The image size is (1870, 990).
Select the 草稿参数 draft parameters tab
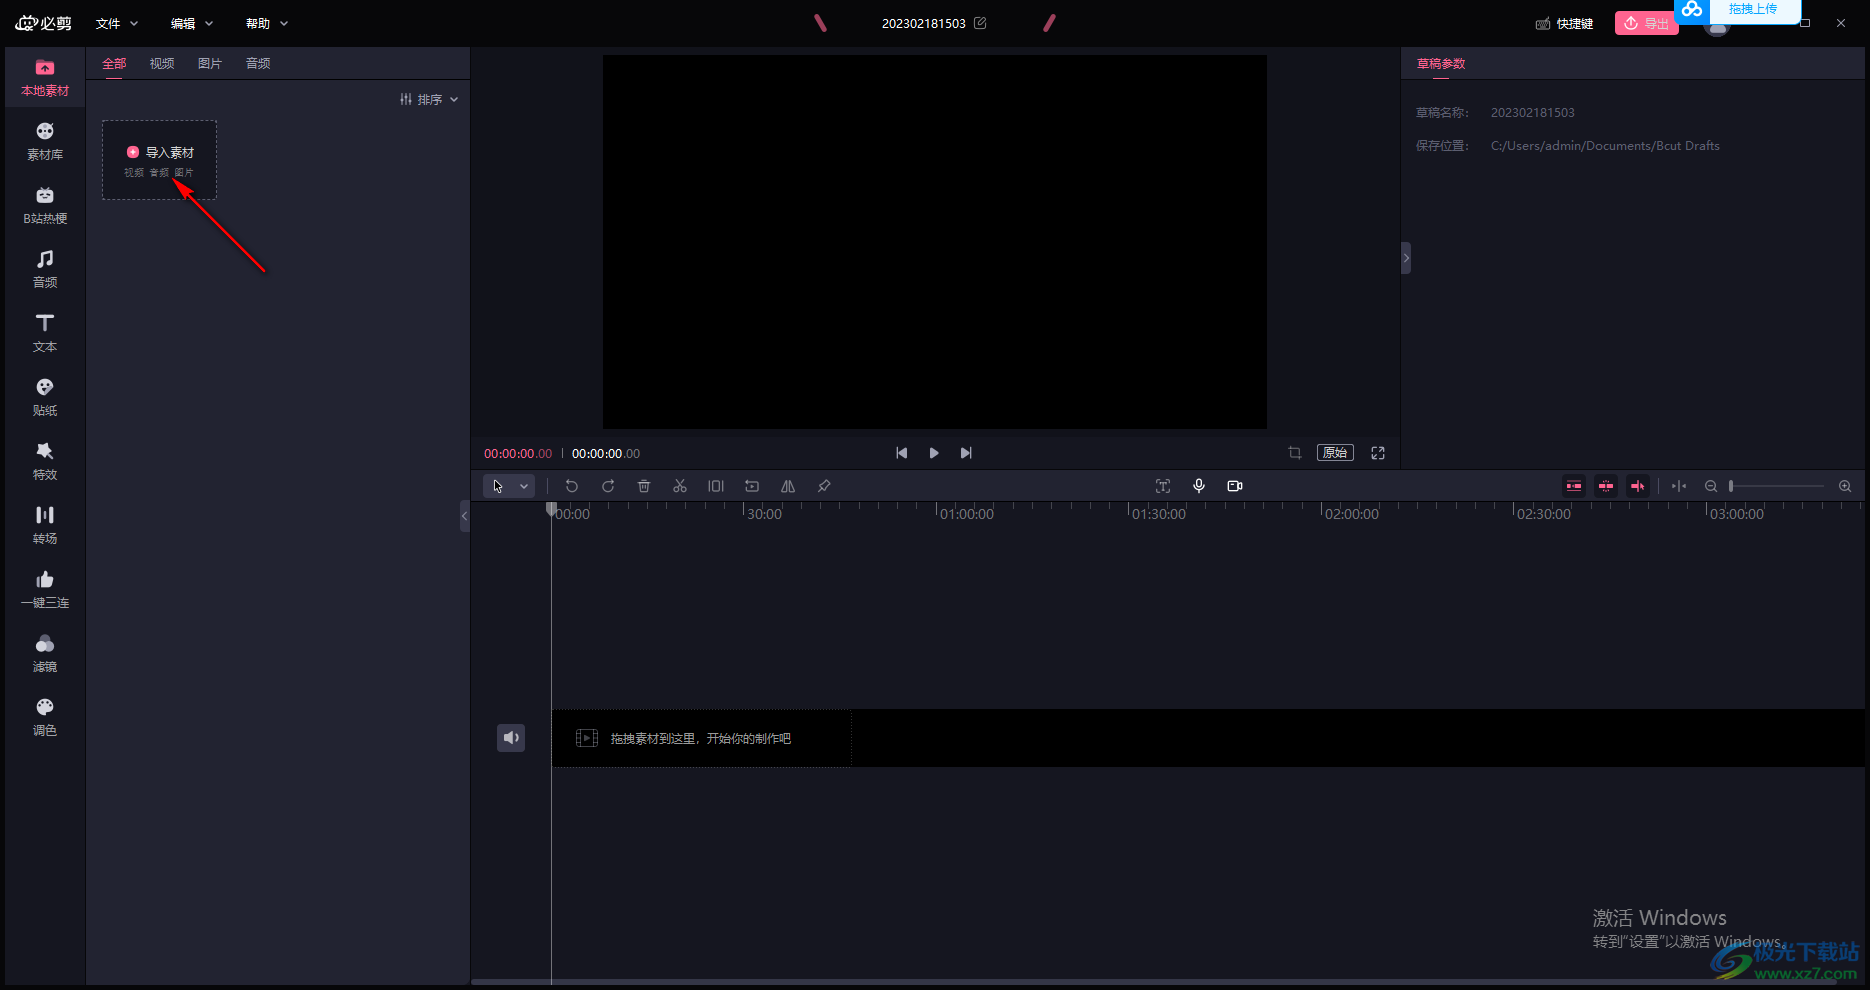click(1441, 63)
